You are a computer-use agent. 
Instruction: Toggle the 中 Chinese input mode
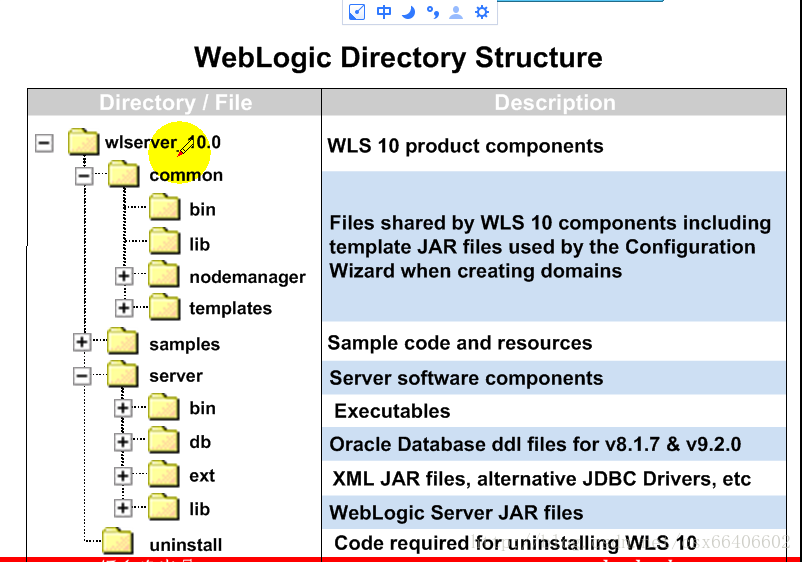pos(384,12)
